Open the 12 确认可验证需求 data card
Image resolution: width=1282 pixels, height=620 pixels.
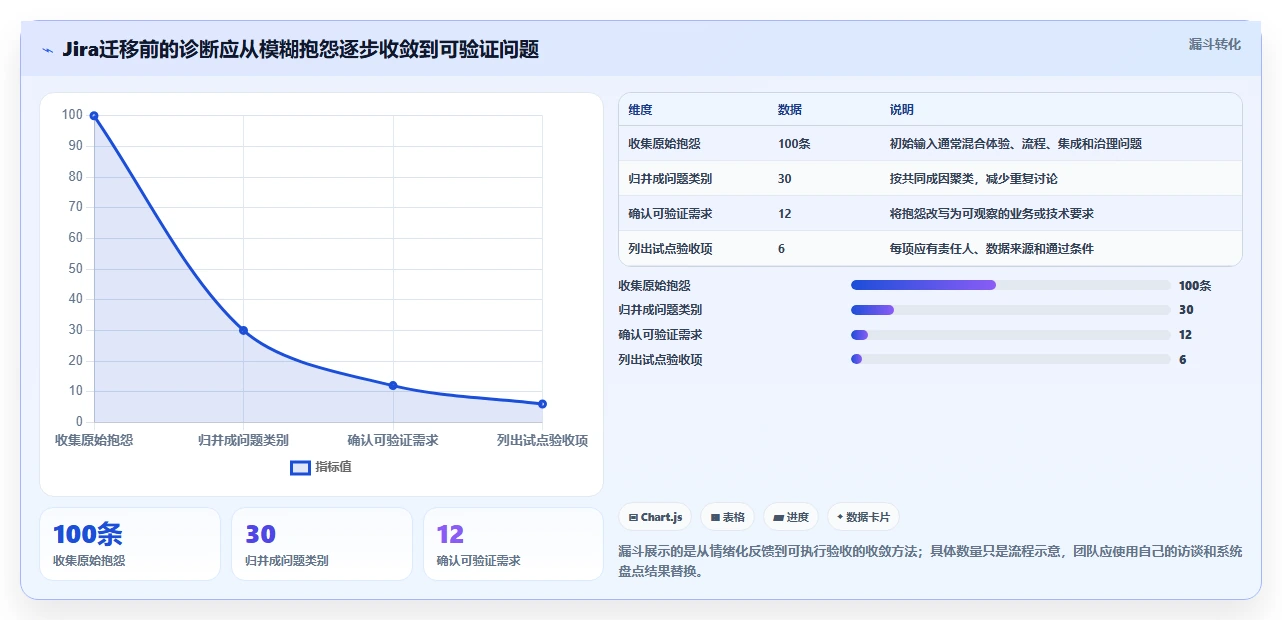point(514,544)
